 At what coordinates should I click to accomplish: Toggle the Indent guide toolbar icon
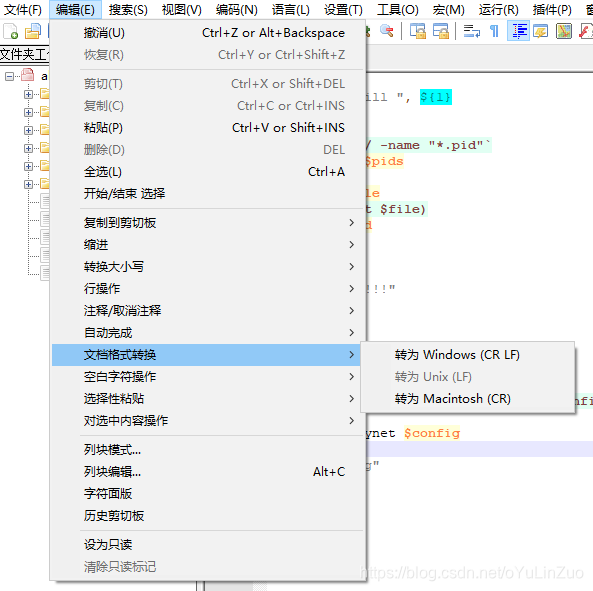(518, 31)
